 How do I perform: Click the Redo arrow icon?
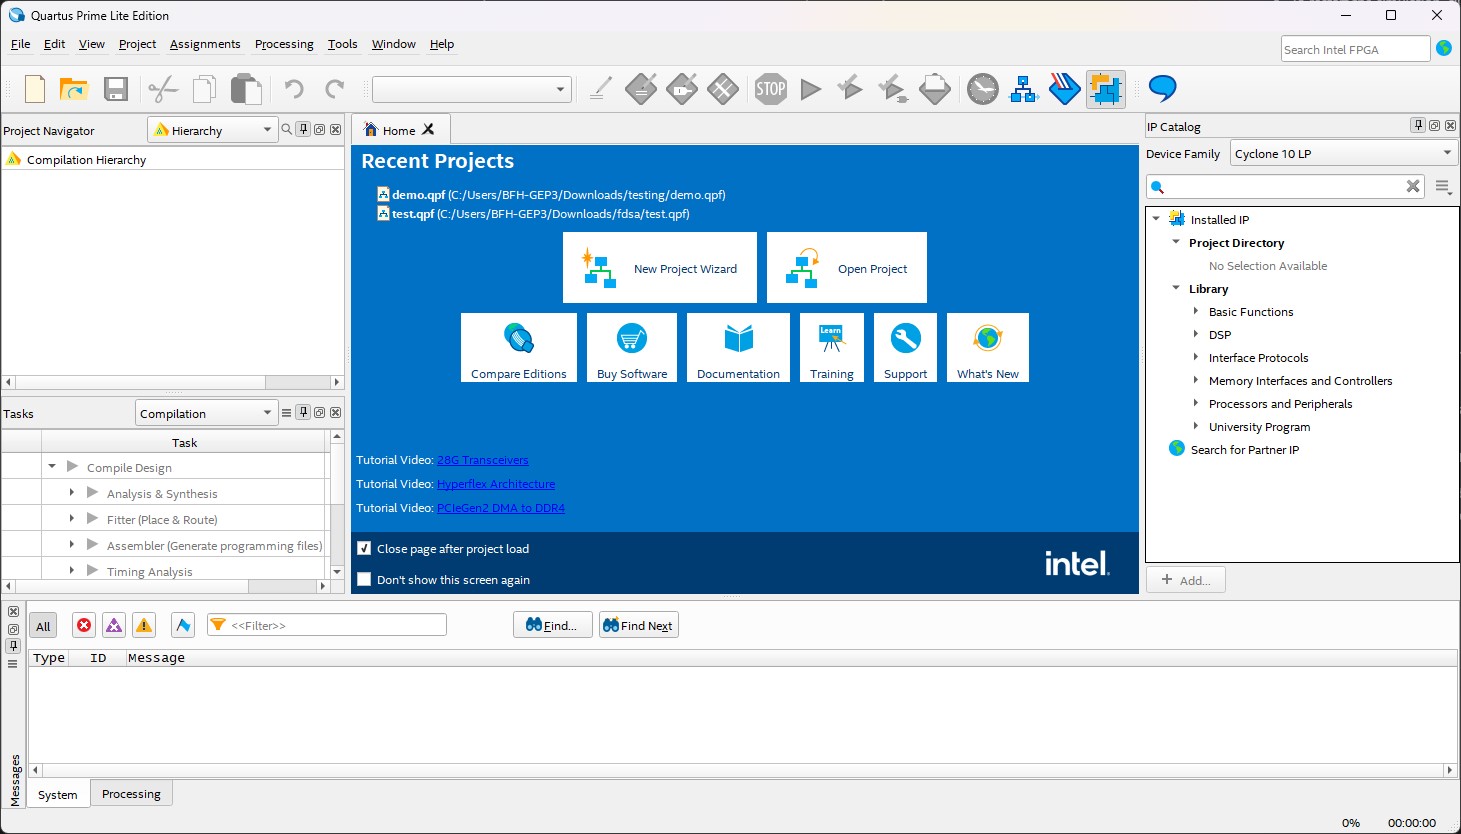click(335, 89)
